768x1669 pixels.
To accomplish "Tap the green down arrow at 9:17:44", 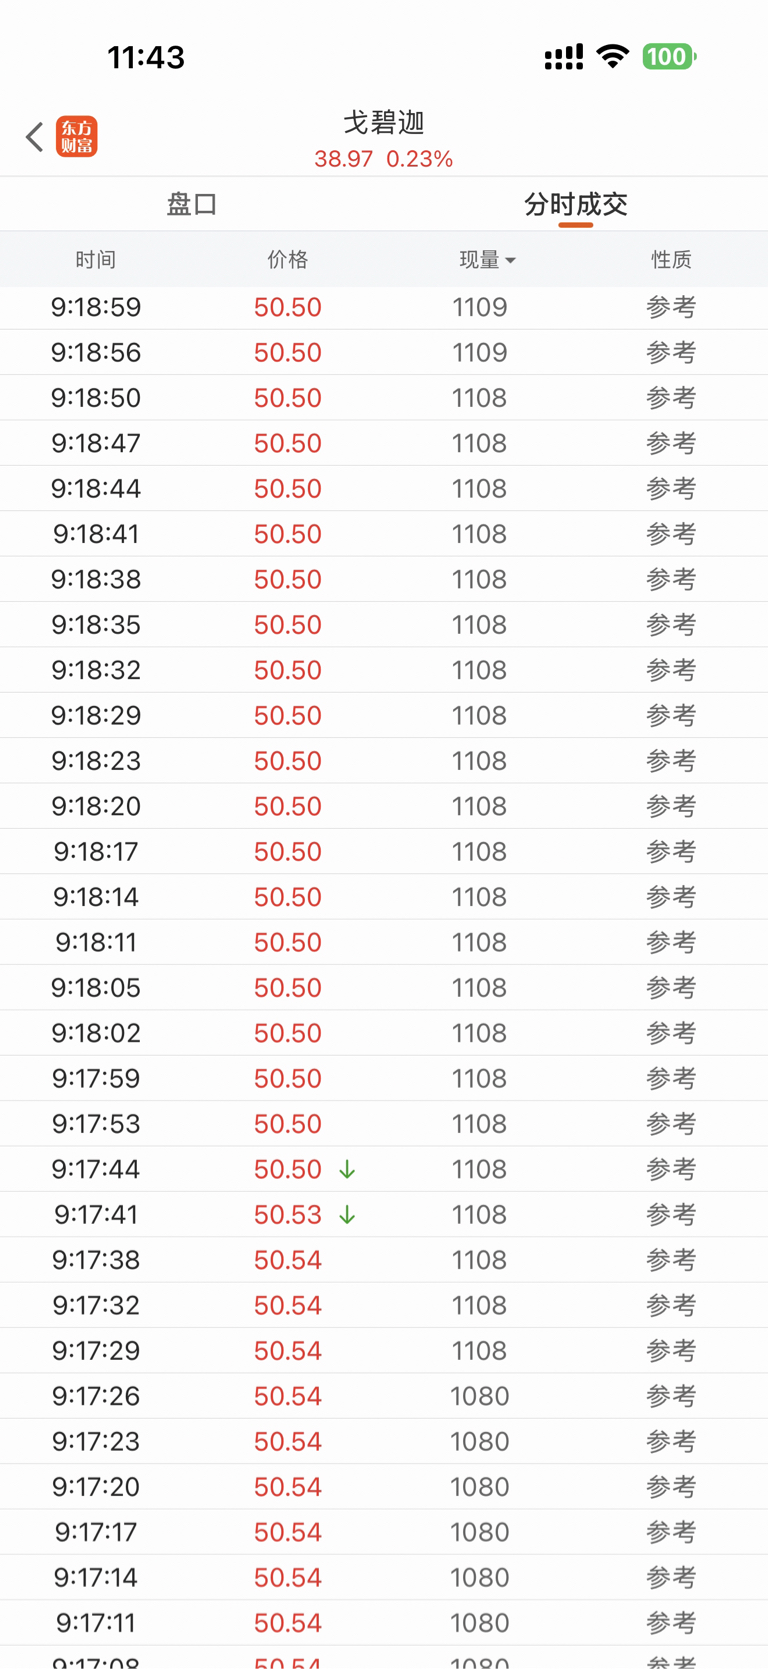I will tap(347, 1169).
